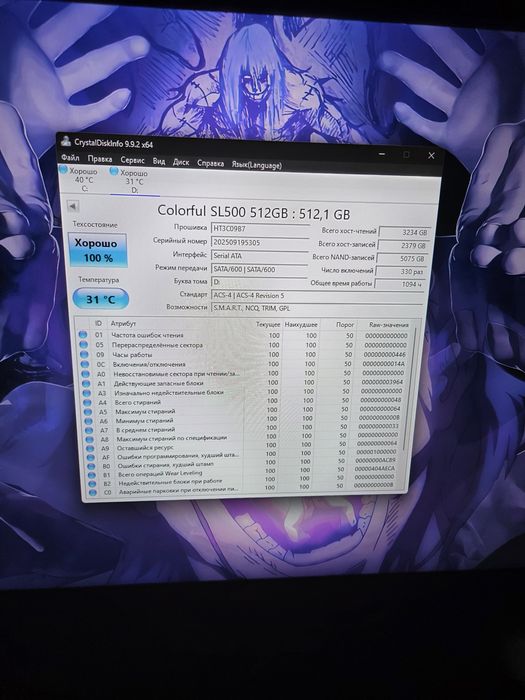Minimize the CrystalDiskInfo window
The height and width of the screenshot is (700, 525).
(382, 154)
